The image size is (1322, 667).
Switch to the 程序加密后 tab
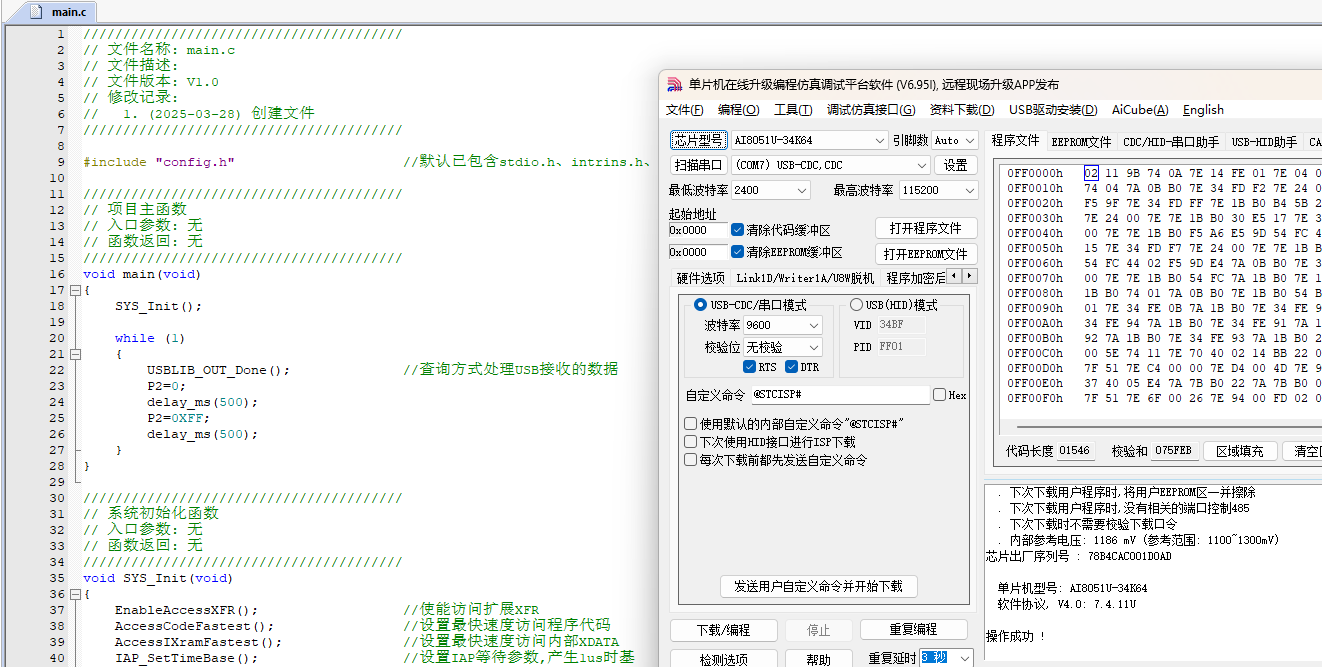(915, 277)
